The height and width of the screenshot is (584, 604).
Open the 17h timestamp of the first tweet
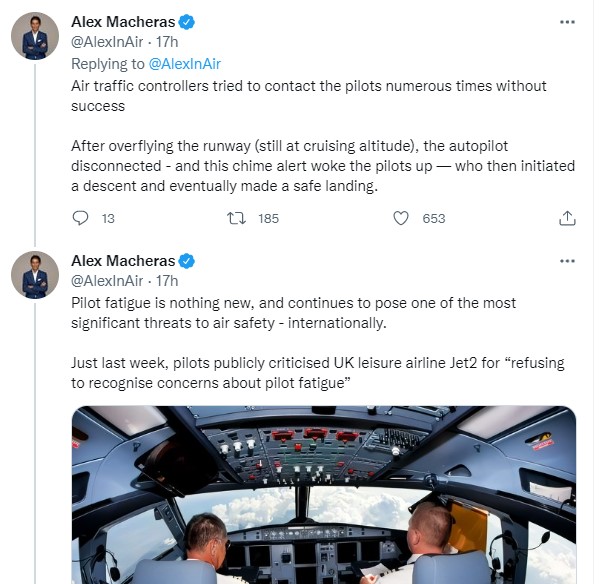(167, 43)
